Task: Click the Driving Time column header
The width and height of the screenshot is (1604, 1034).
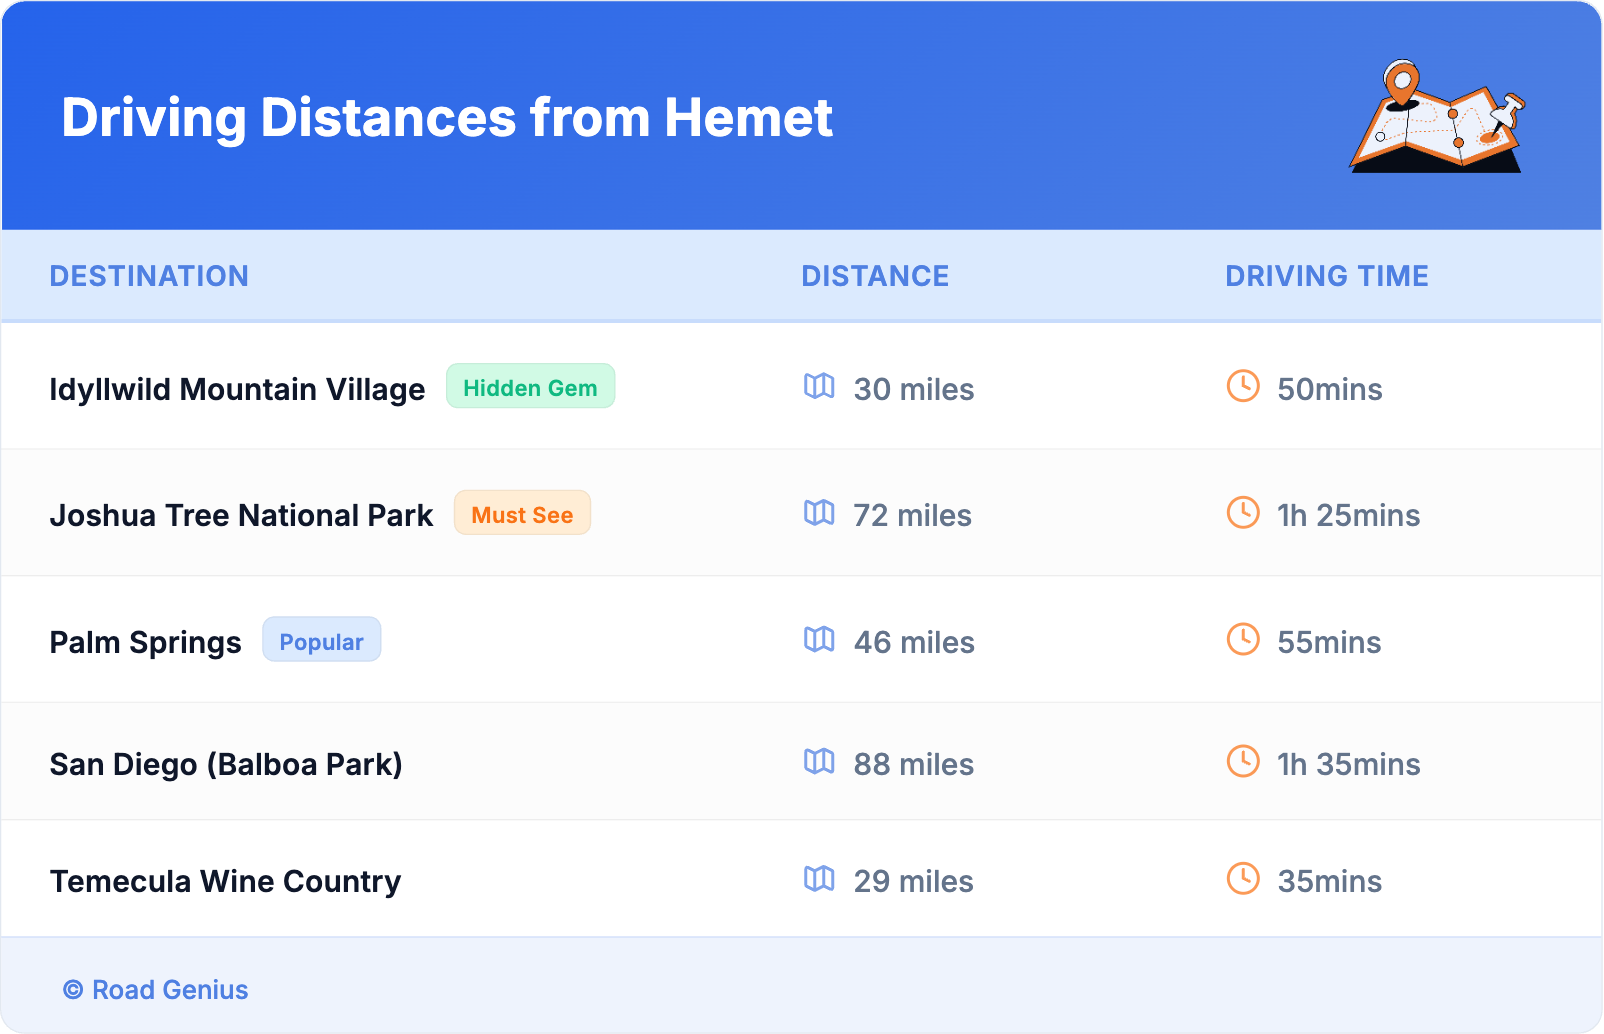Action: [x=1327, y=276]
